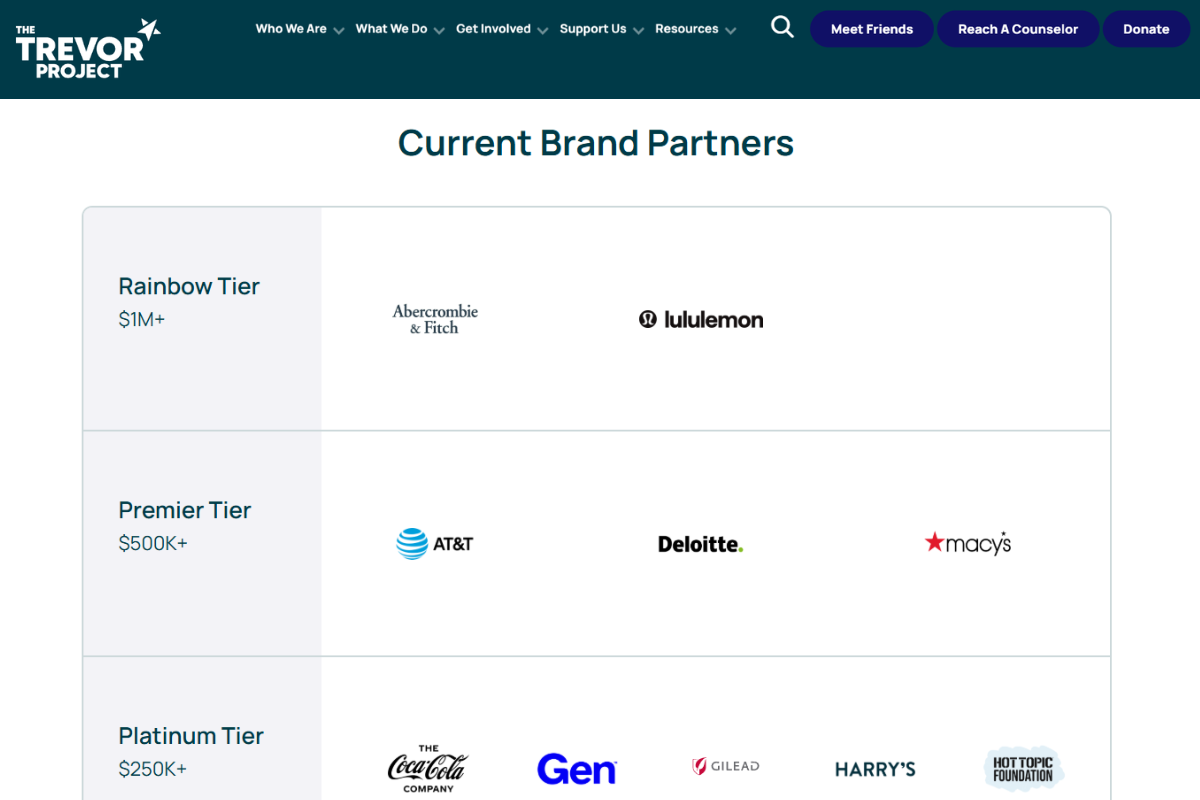Click the Abercrombie & Fitch logo
1200x800 pixels.
(435, 317)
